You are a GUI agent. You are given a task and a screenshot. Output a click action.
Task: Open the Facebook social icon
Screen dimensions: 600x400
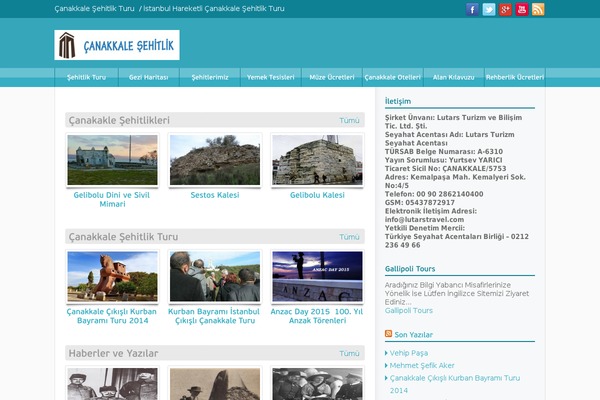472,9
